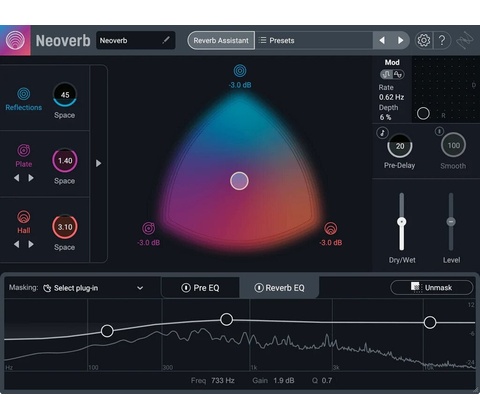Select the low EQ node near 100 Hz
Viewport: 480px width, 420px height.
click(x=107, y=331)
